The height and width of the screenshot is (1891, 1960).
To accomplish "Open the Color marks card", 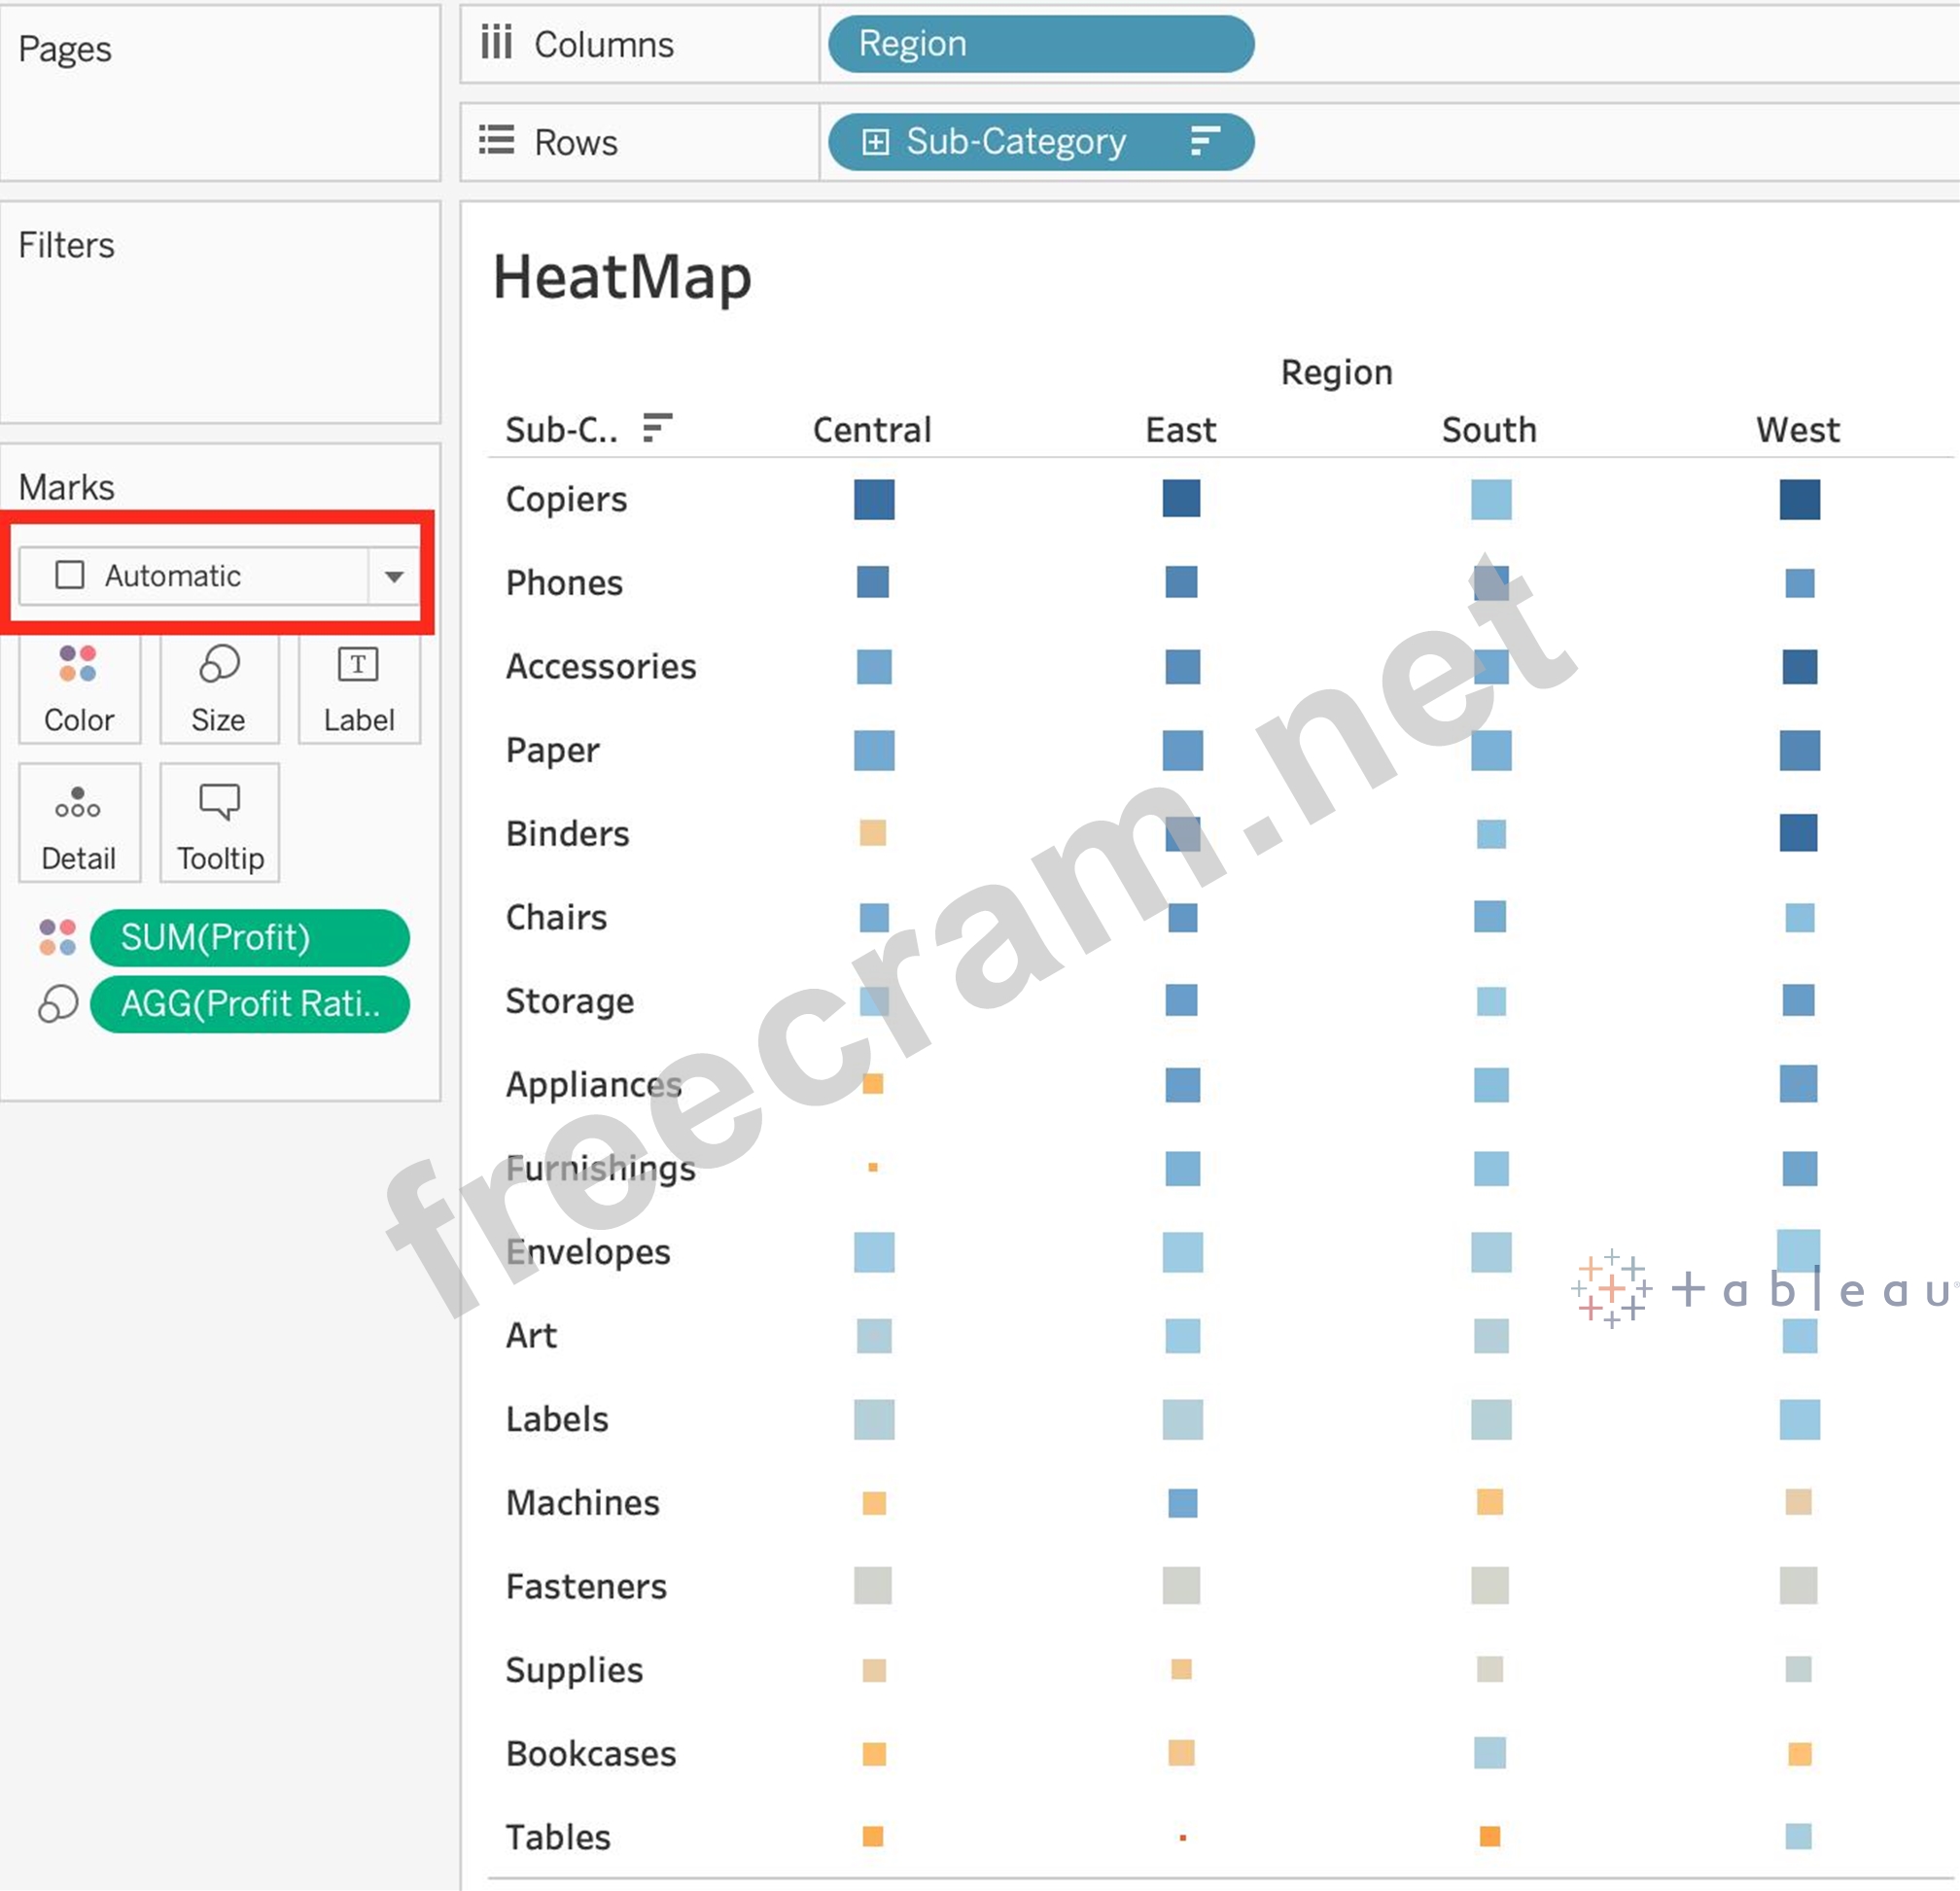I will pos(79,689).
